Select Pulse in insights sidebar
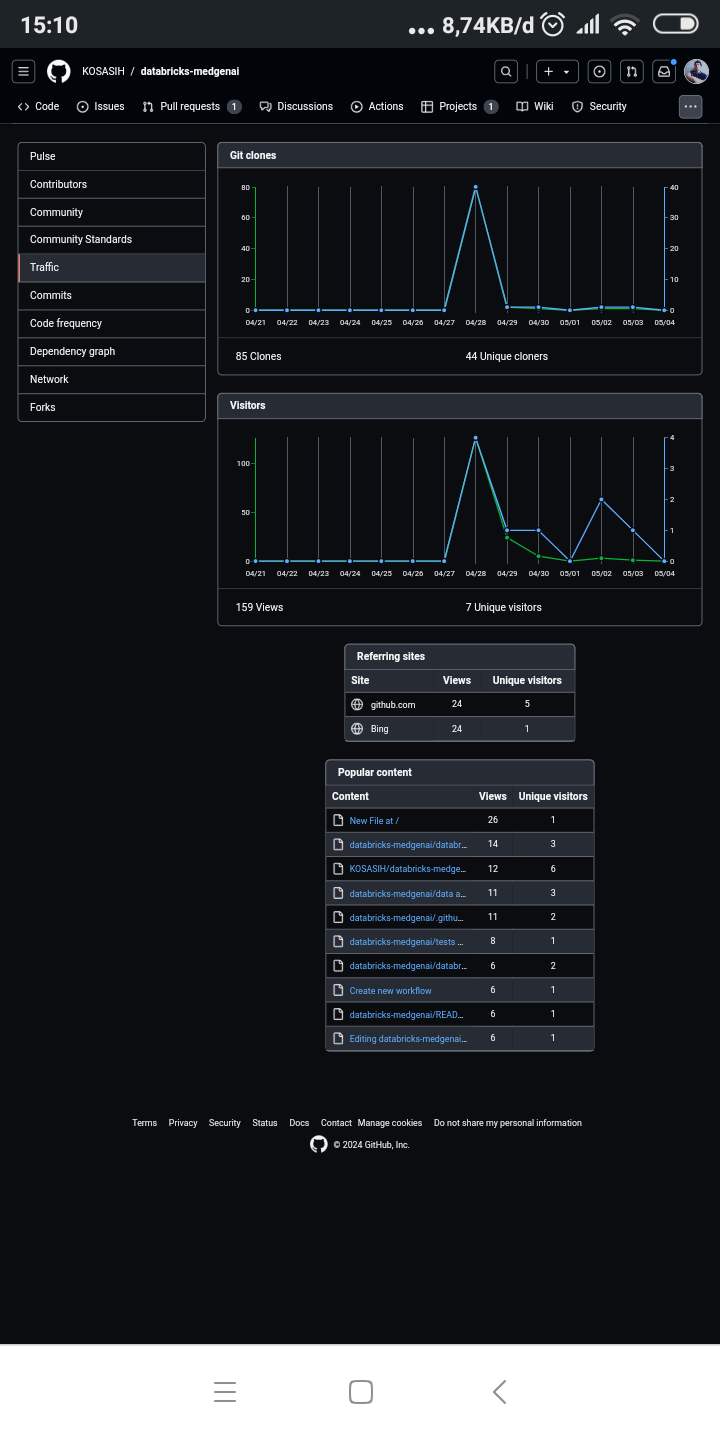Image resolution: width=720 pixels, height=1440 pixels. click(x=112, y=156)
